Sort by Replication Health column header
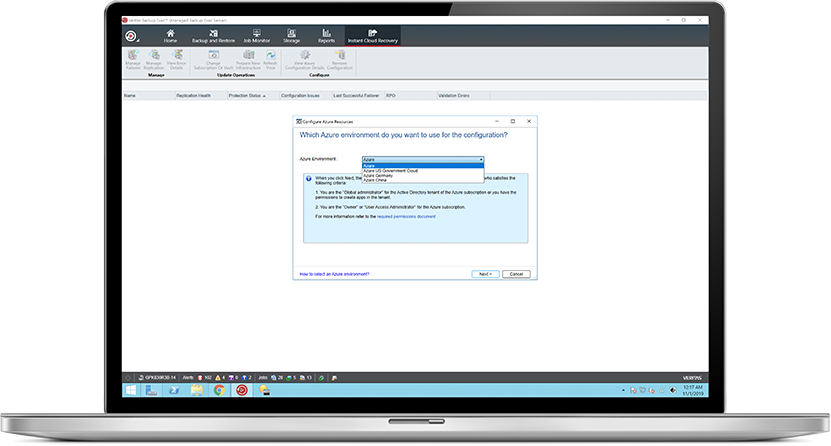This screenshot has width=831, height=446. [201, 96]
